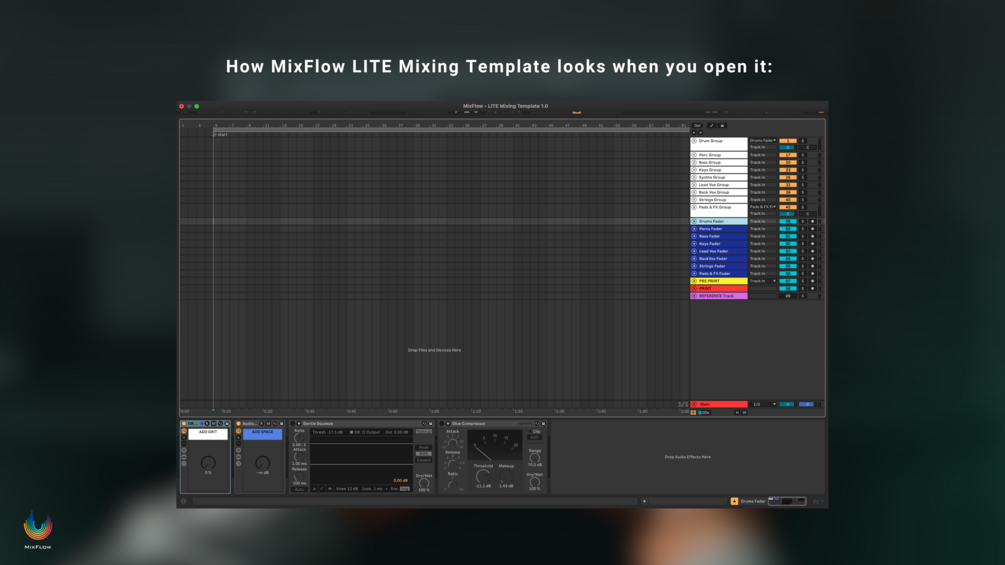This screenshot has width=1005, height=565.
Task: Open Pads & FX Group routing dropdown
Action: click(763, 207)
